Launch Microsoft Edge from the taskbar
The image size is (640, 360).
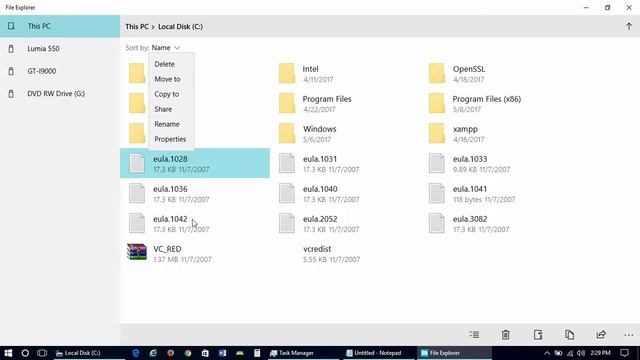[136, 353]
